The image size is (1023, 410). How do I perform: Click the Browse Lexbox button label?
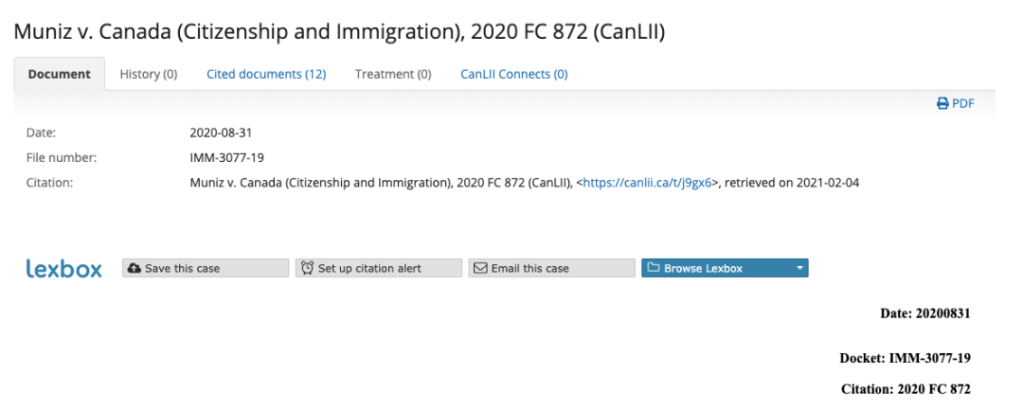point(703,268)
